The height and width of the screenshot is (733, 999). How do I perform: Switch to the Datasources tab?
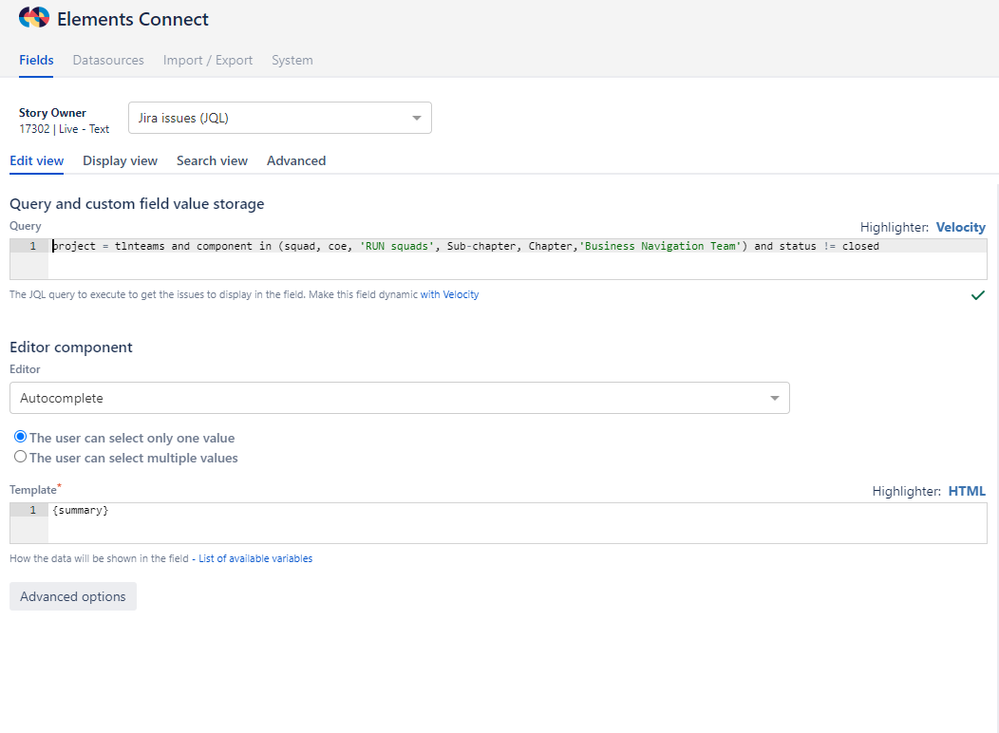click(x=108, y=60)
